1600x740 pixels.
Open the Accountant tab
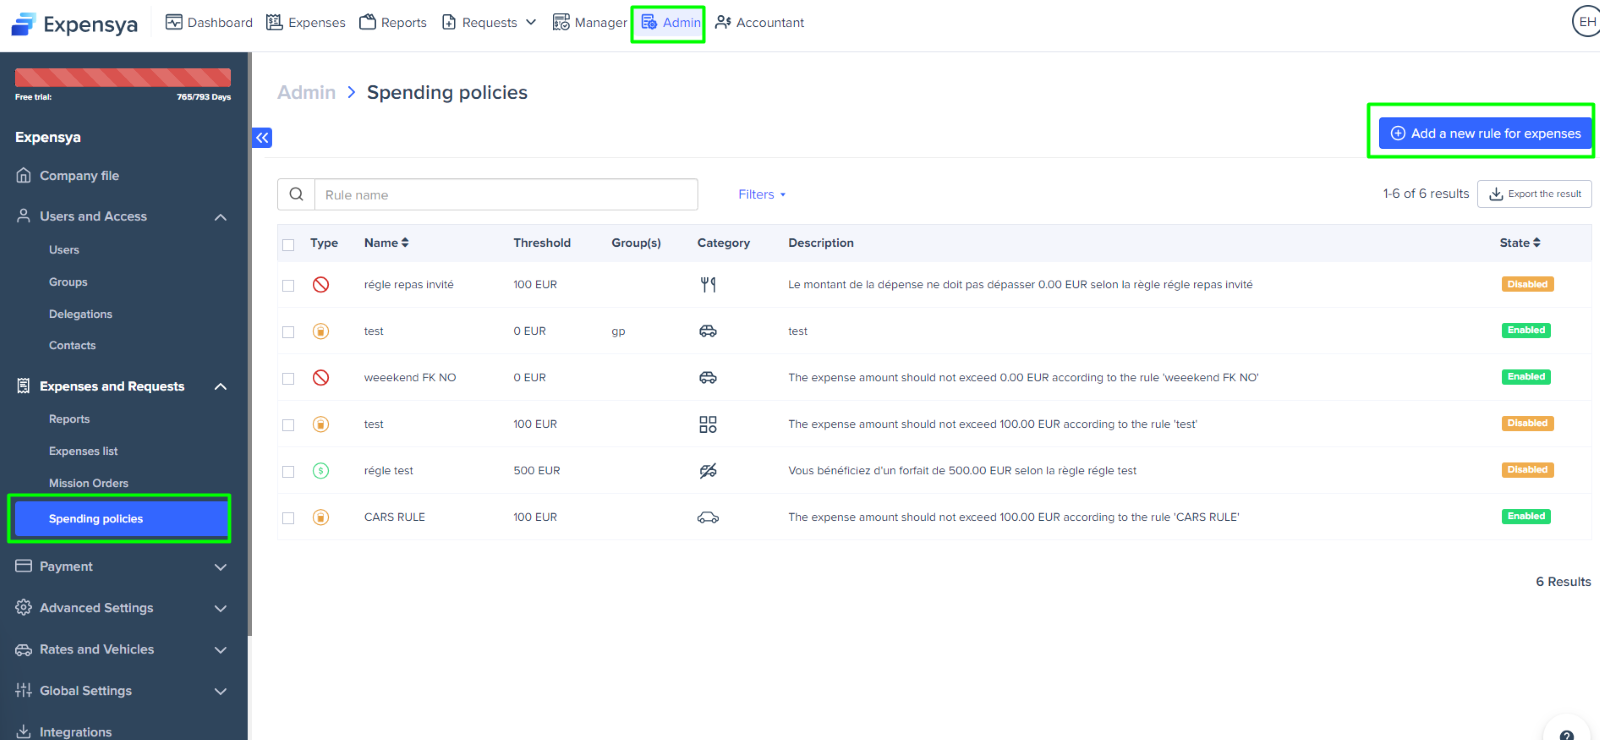760,22
